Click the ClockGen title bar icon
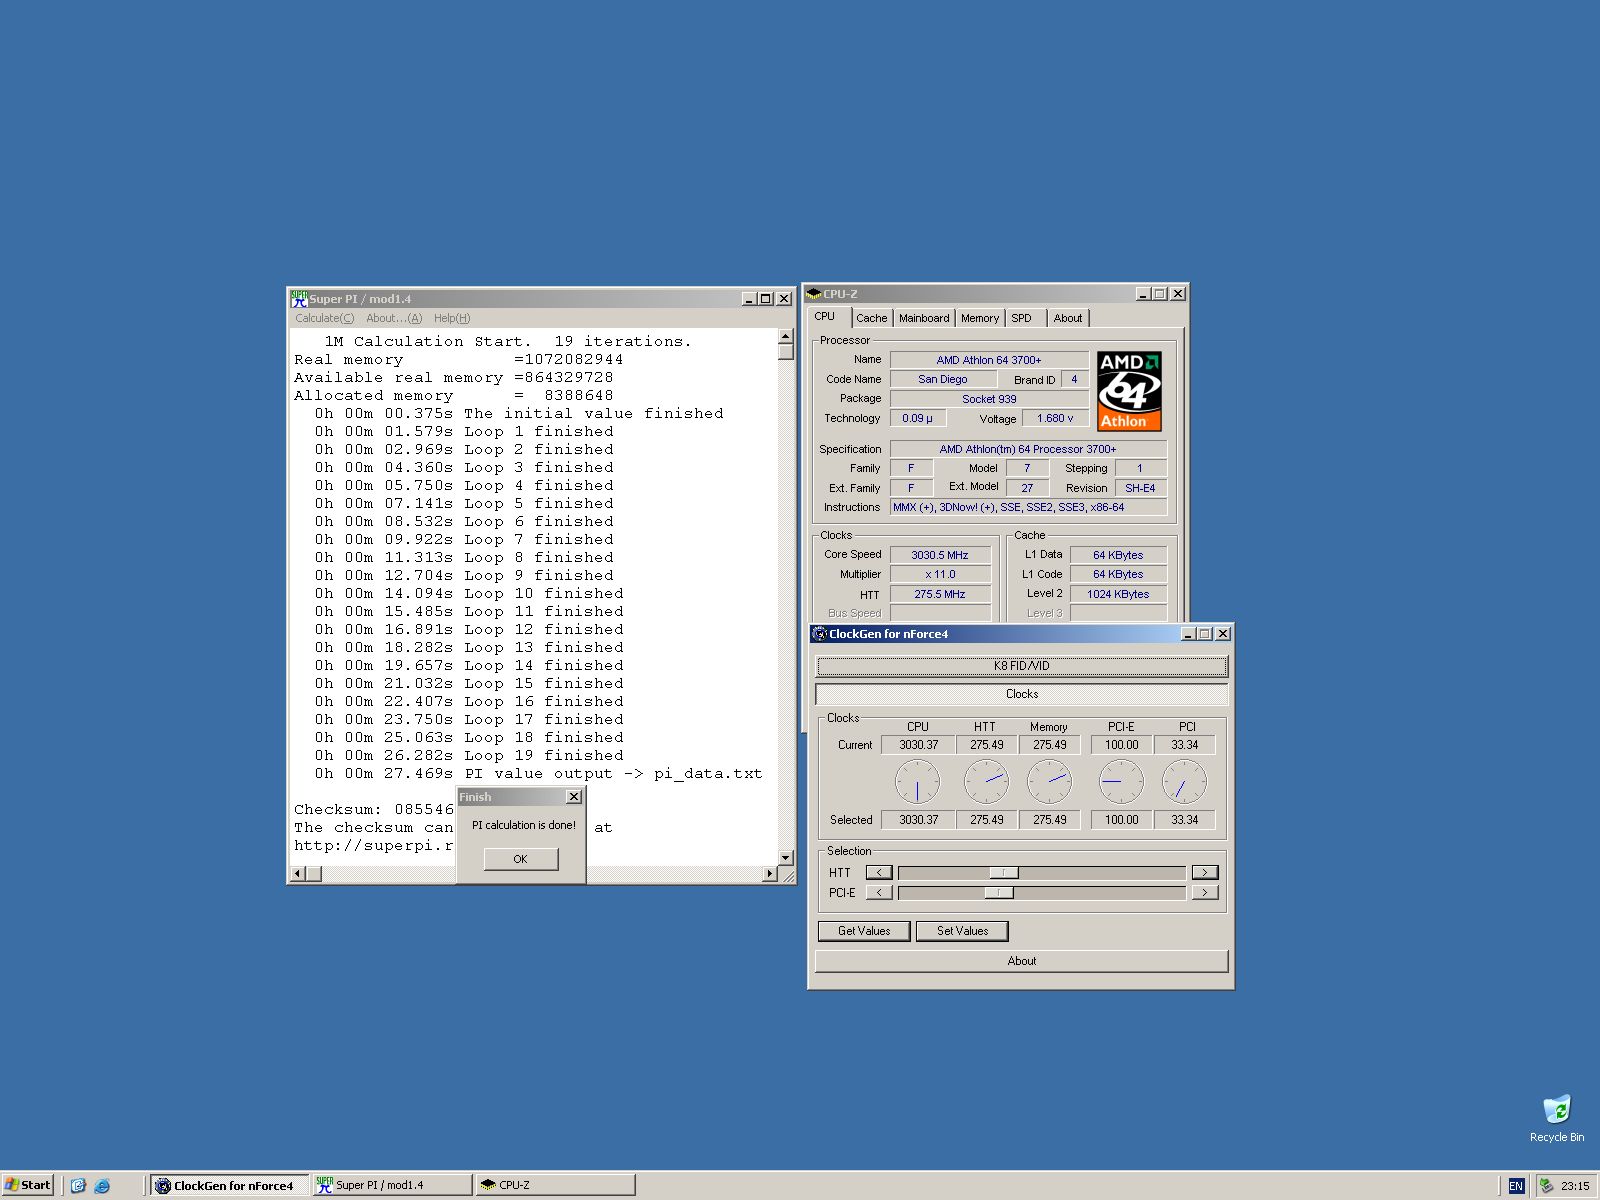 pyautogui.click(x=819, y=634)
